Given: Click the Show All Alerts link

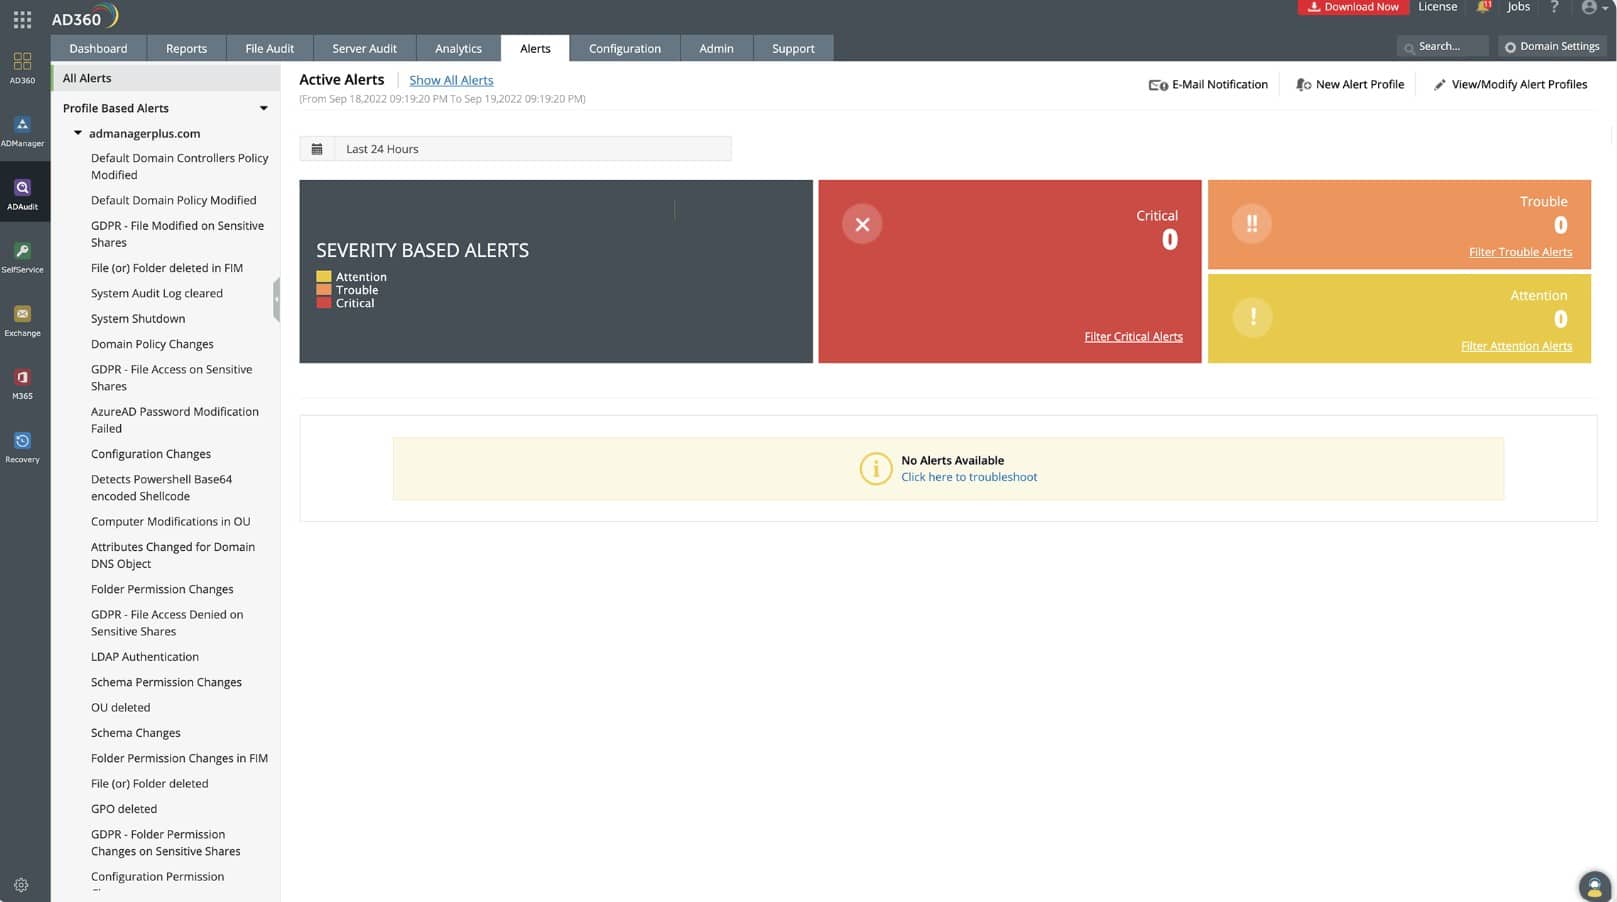Looking at the screenshot, I should click(451, 80).
